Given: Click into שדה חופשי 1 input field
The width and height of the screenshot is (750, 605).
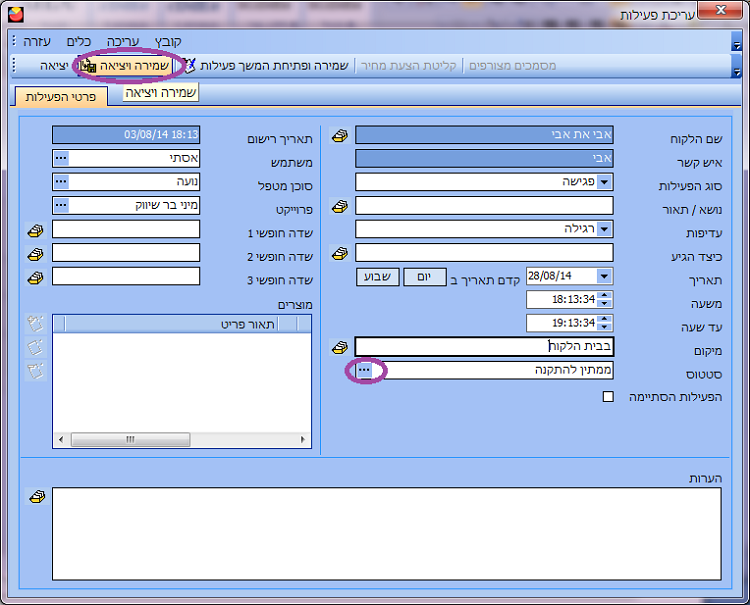Looking at the screenshot, I should (x=126, y=229).
